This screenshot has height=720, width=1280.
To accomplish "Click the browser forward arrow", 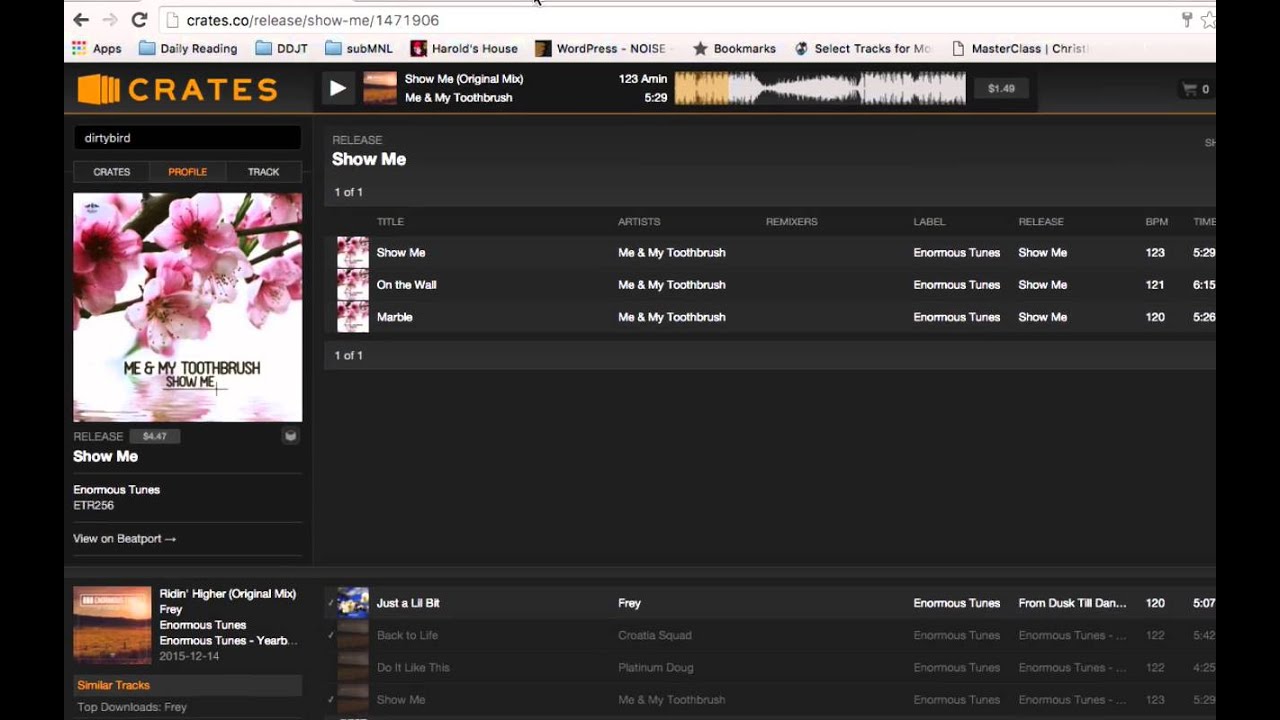I will (x=110, y=20).
